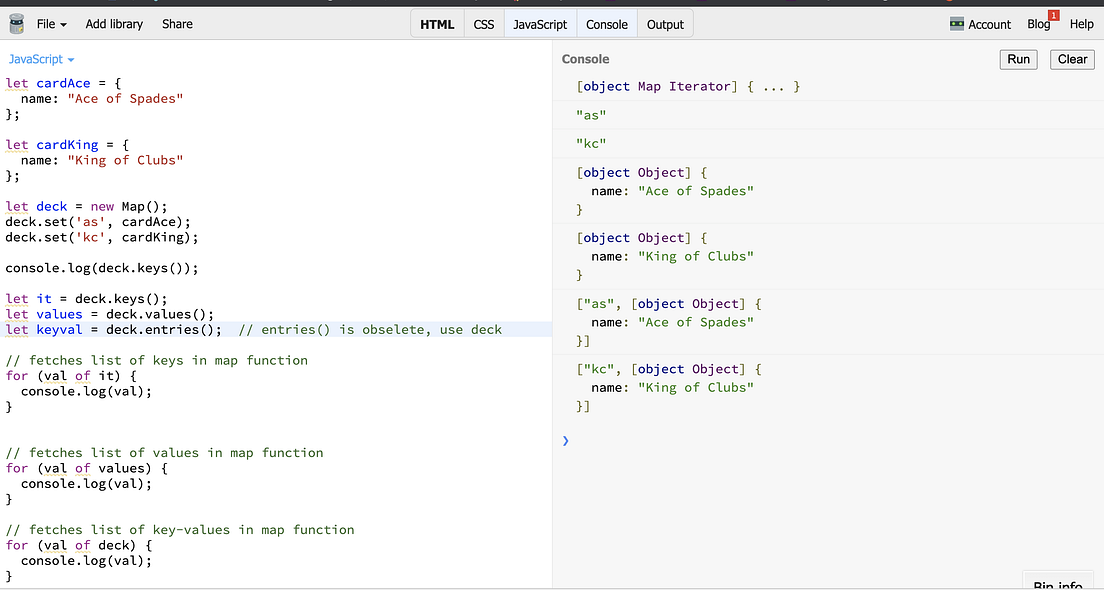Switch to the HTML tab

(x=437, y=23)
